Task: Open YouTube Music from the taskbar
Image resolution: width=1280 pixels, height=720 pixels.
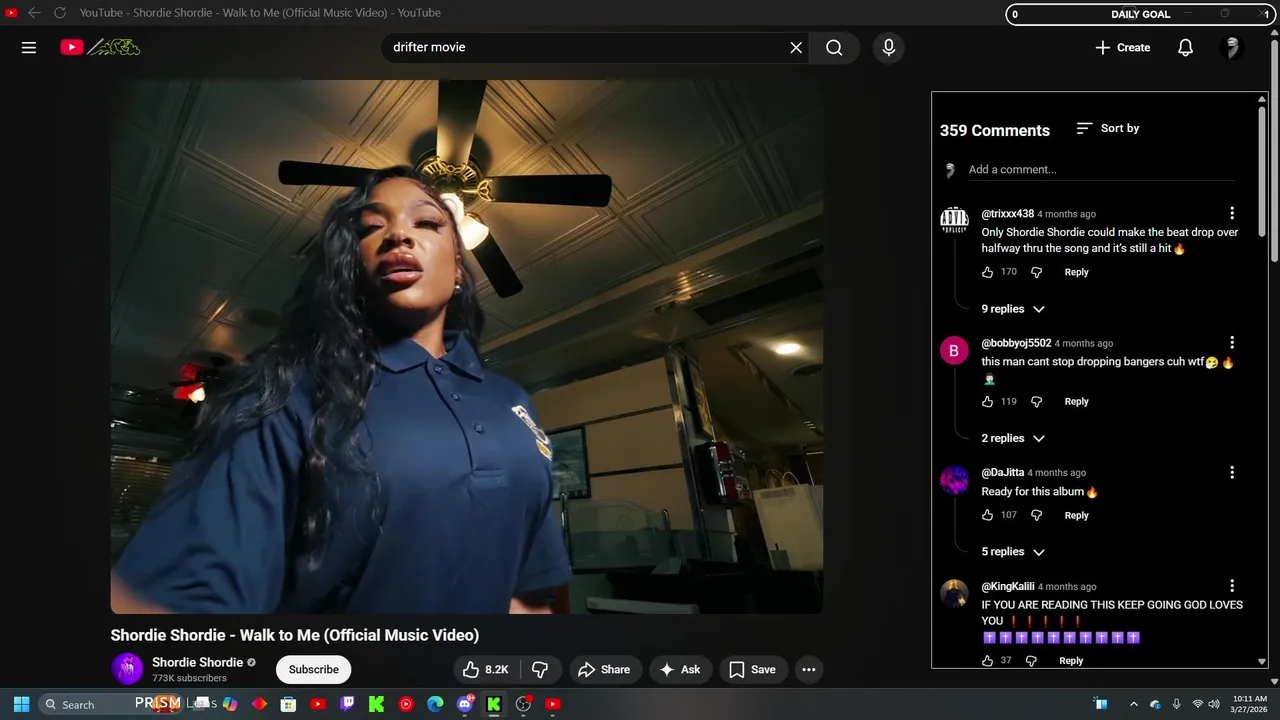Action: (406, 704)
